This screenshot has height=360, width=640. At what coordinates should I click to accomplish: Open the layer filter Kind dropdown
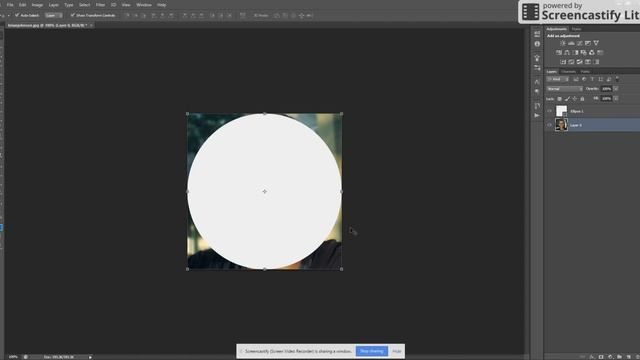pyautogui.click(x=558, y=79)
